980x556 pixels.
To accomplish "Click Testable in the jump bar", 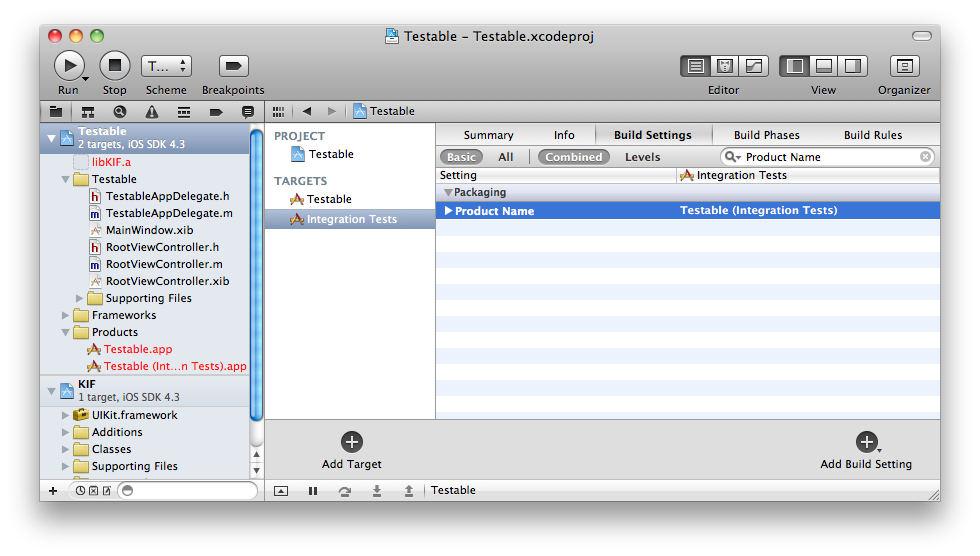I will click(x=384, y=111).
